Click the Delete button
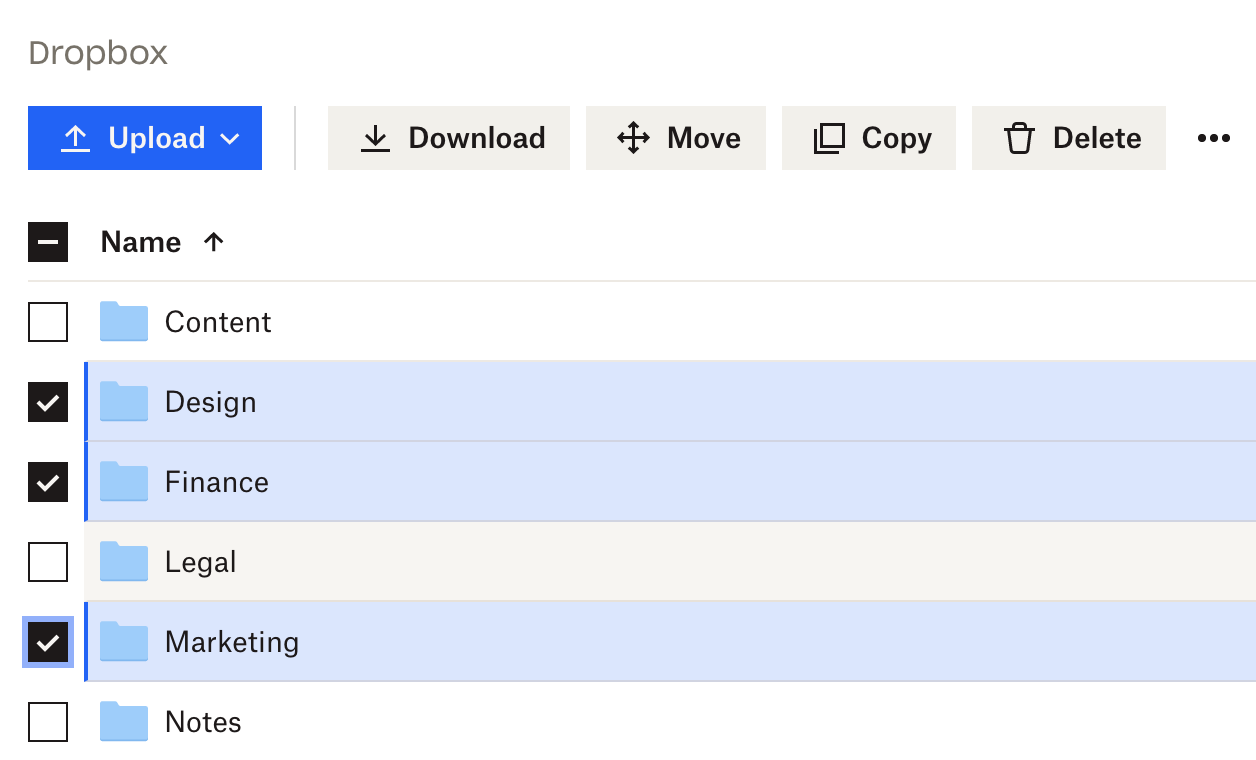Screen dimensions: 1256x760 tap(1069, 138)
